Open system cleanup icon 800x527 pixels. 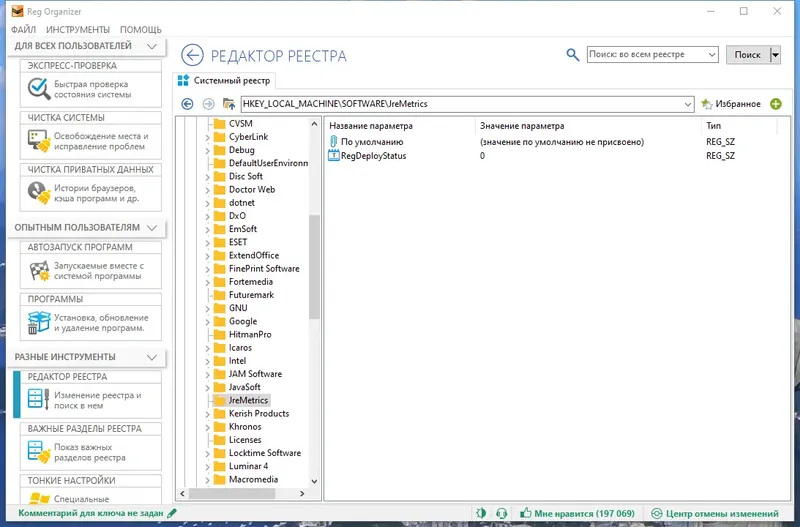(x=39, y=141)
